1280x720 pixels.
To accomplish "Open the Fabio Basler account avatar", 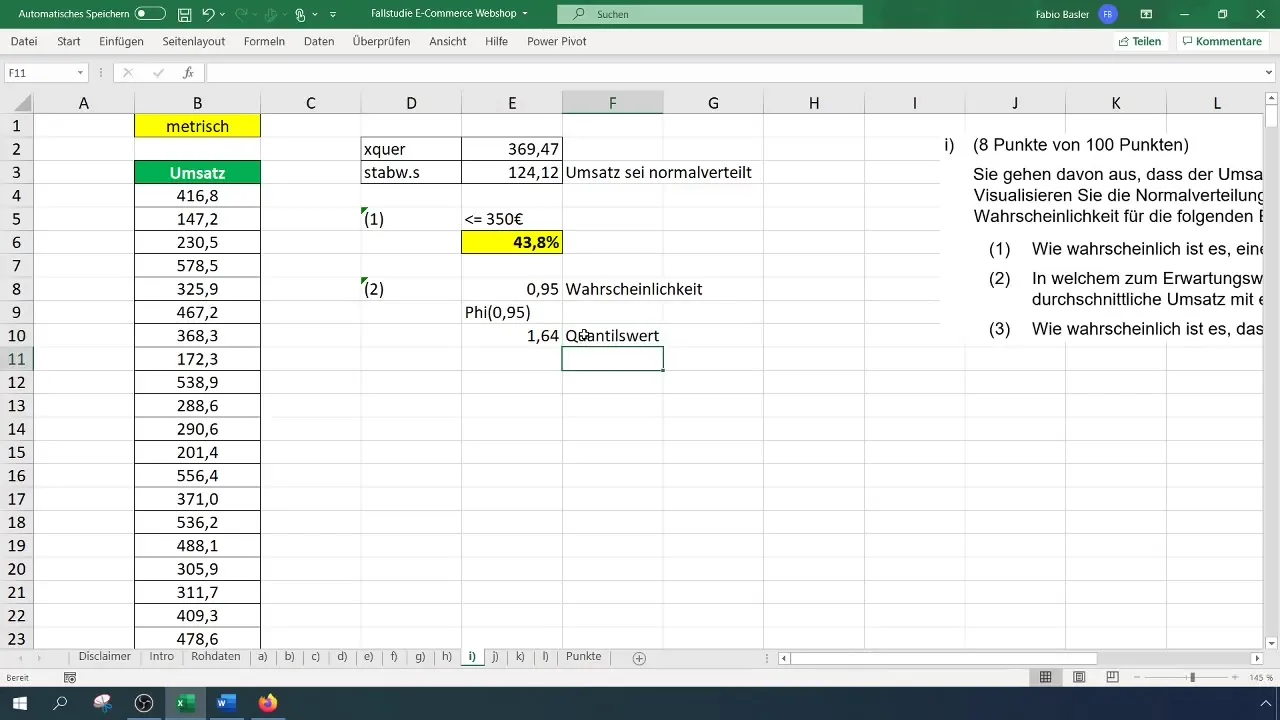I will [1107, 14].
